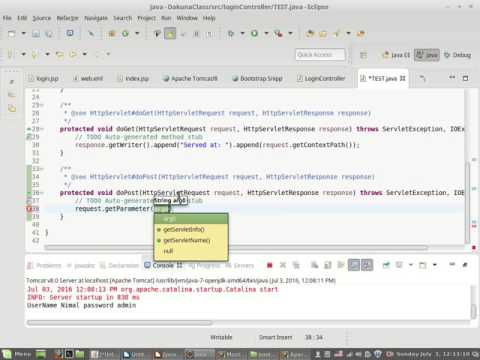This screenshot has width=480, height=360.
Task: Open the LoginController editor tab
Action: 321,79
